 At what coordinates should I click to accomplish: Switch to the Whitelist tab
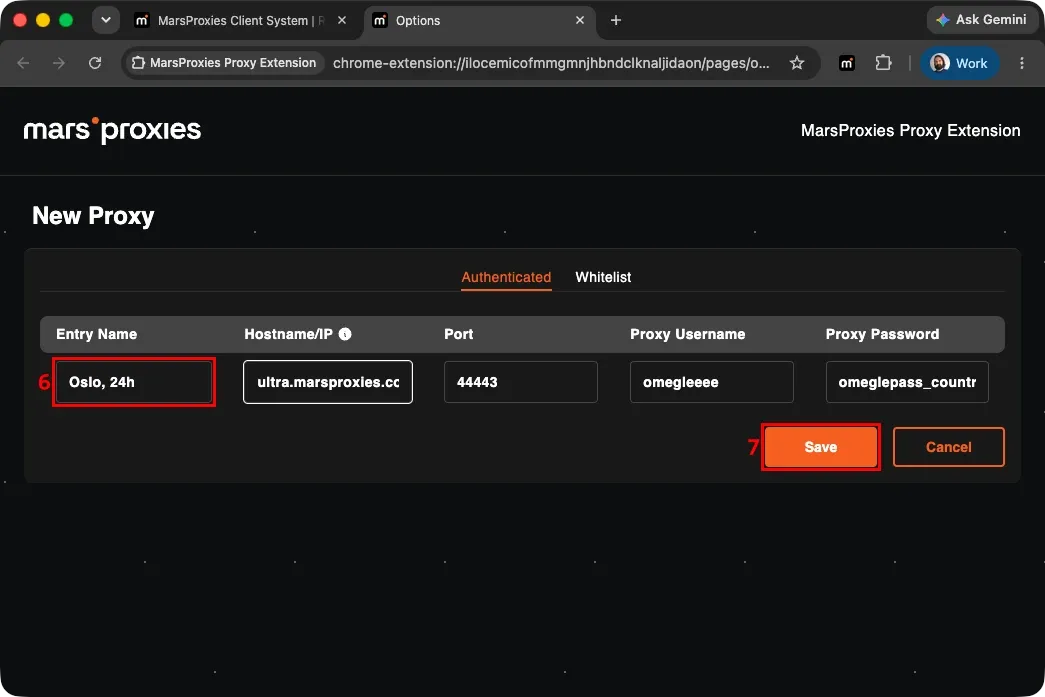pyautogui.click(x=603, y=277)
